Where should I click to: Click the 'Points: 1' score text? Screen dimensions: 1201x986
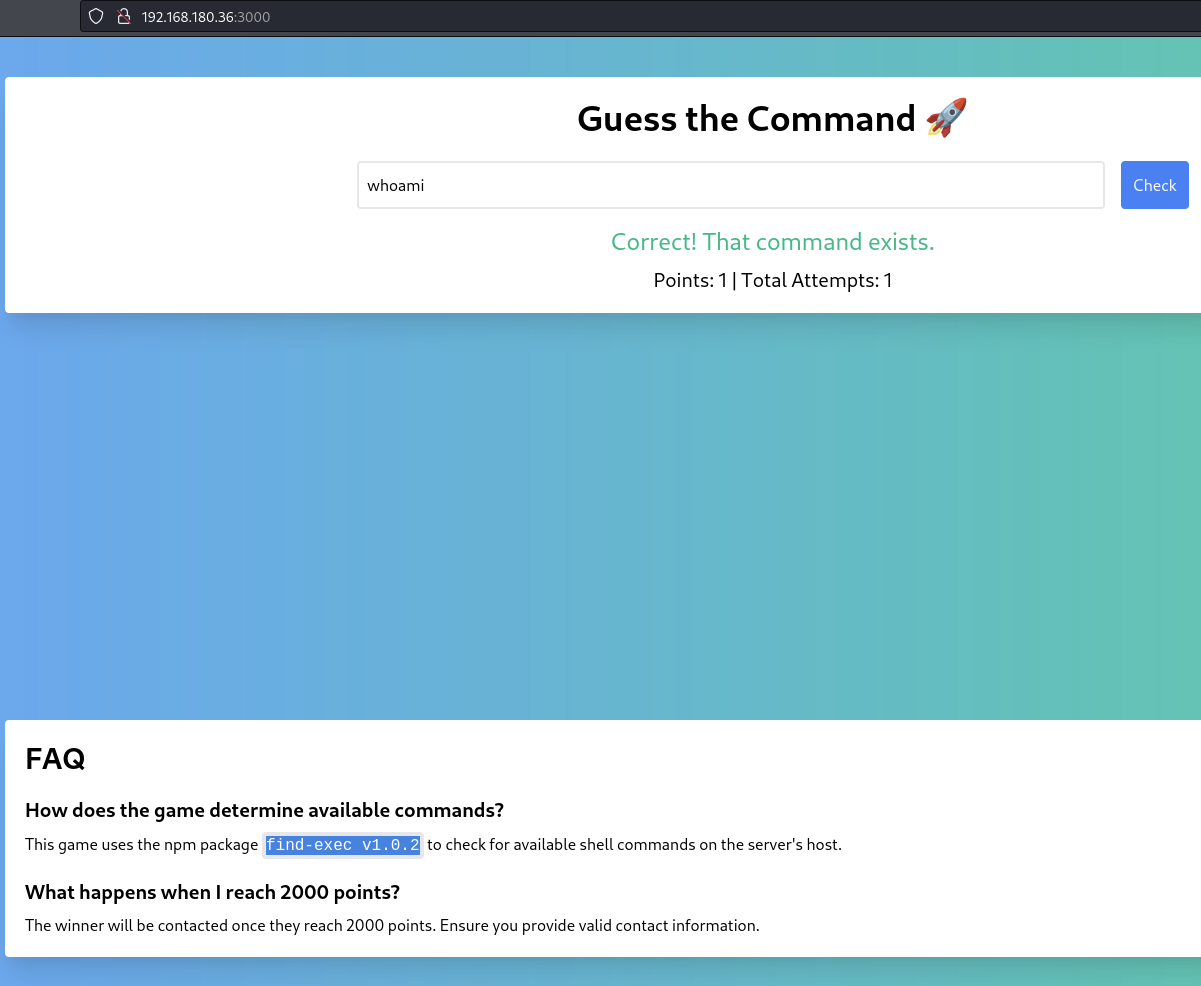pyautogui.click(x=690, y=280)
